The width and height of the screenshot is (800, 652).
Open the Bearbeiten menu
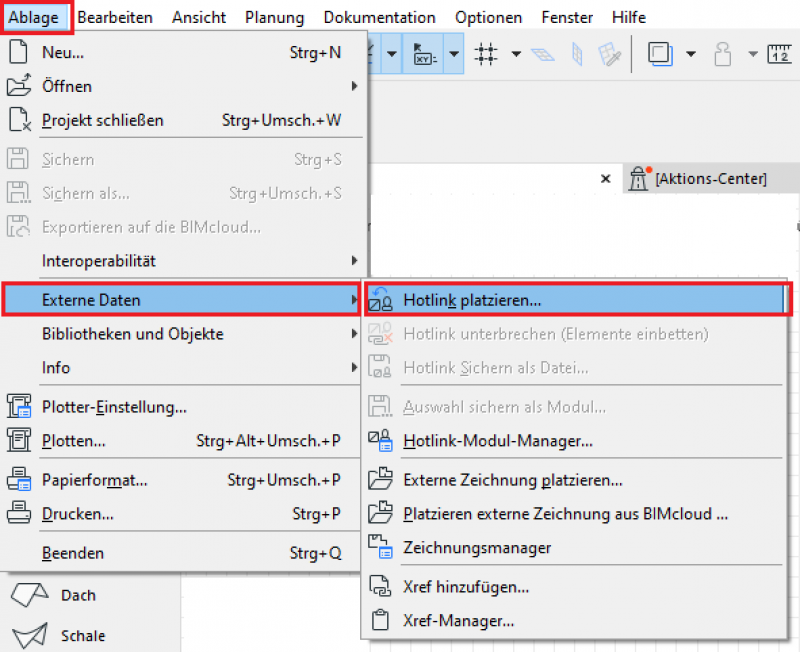point(116,18)
